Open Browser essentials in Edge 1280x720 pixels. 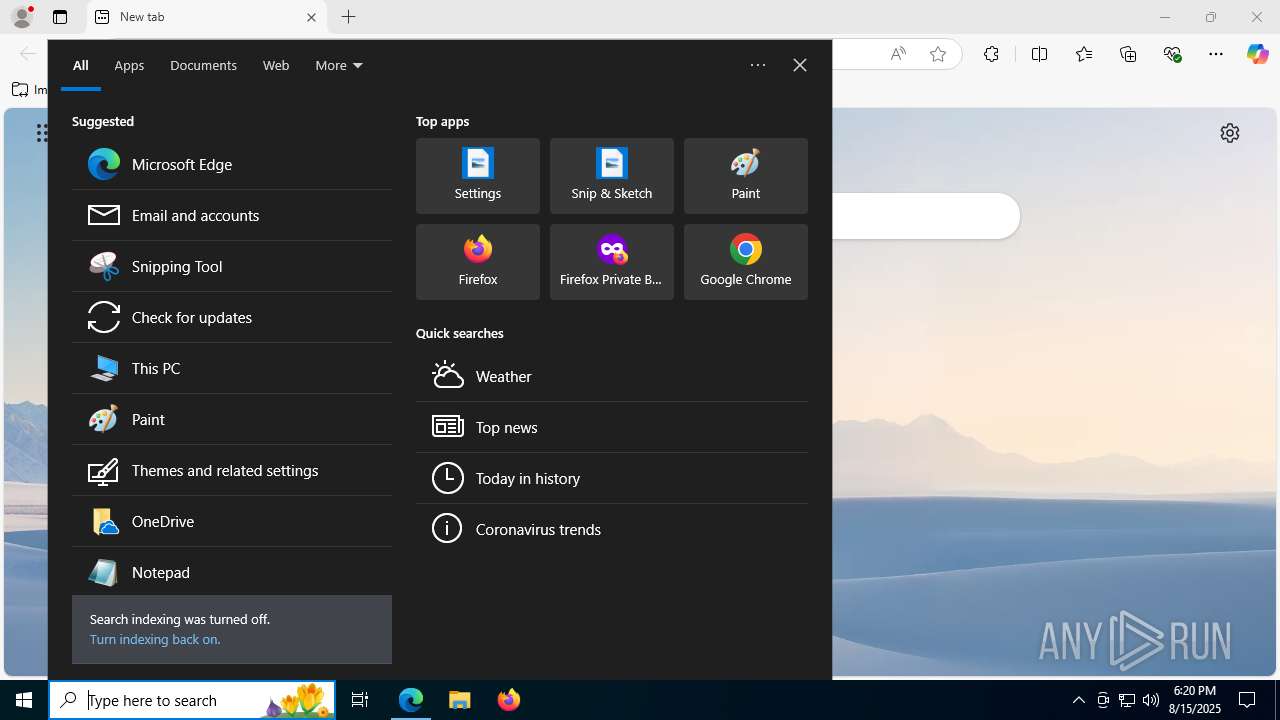coord(1173,54)
